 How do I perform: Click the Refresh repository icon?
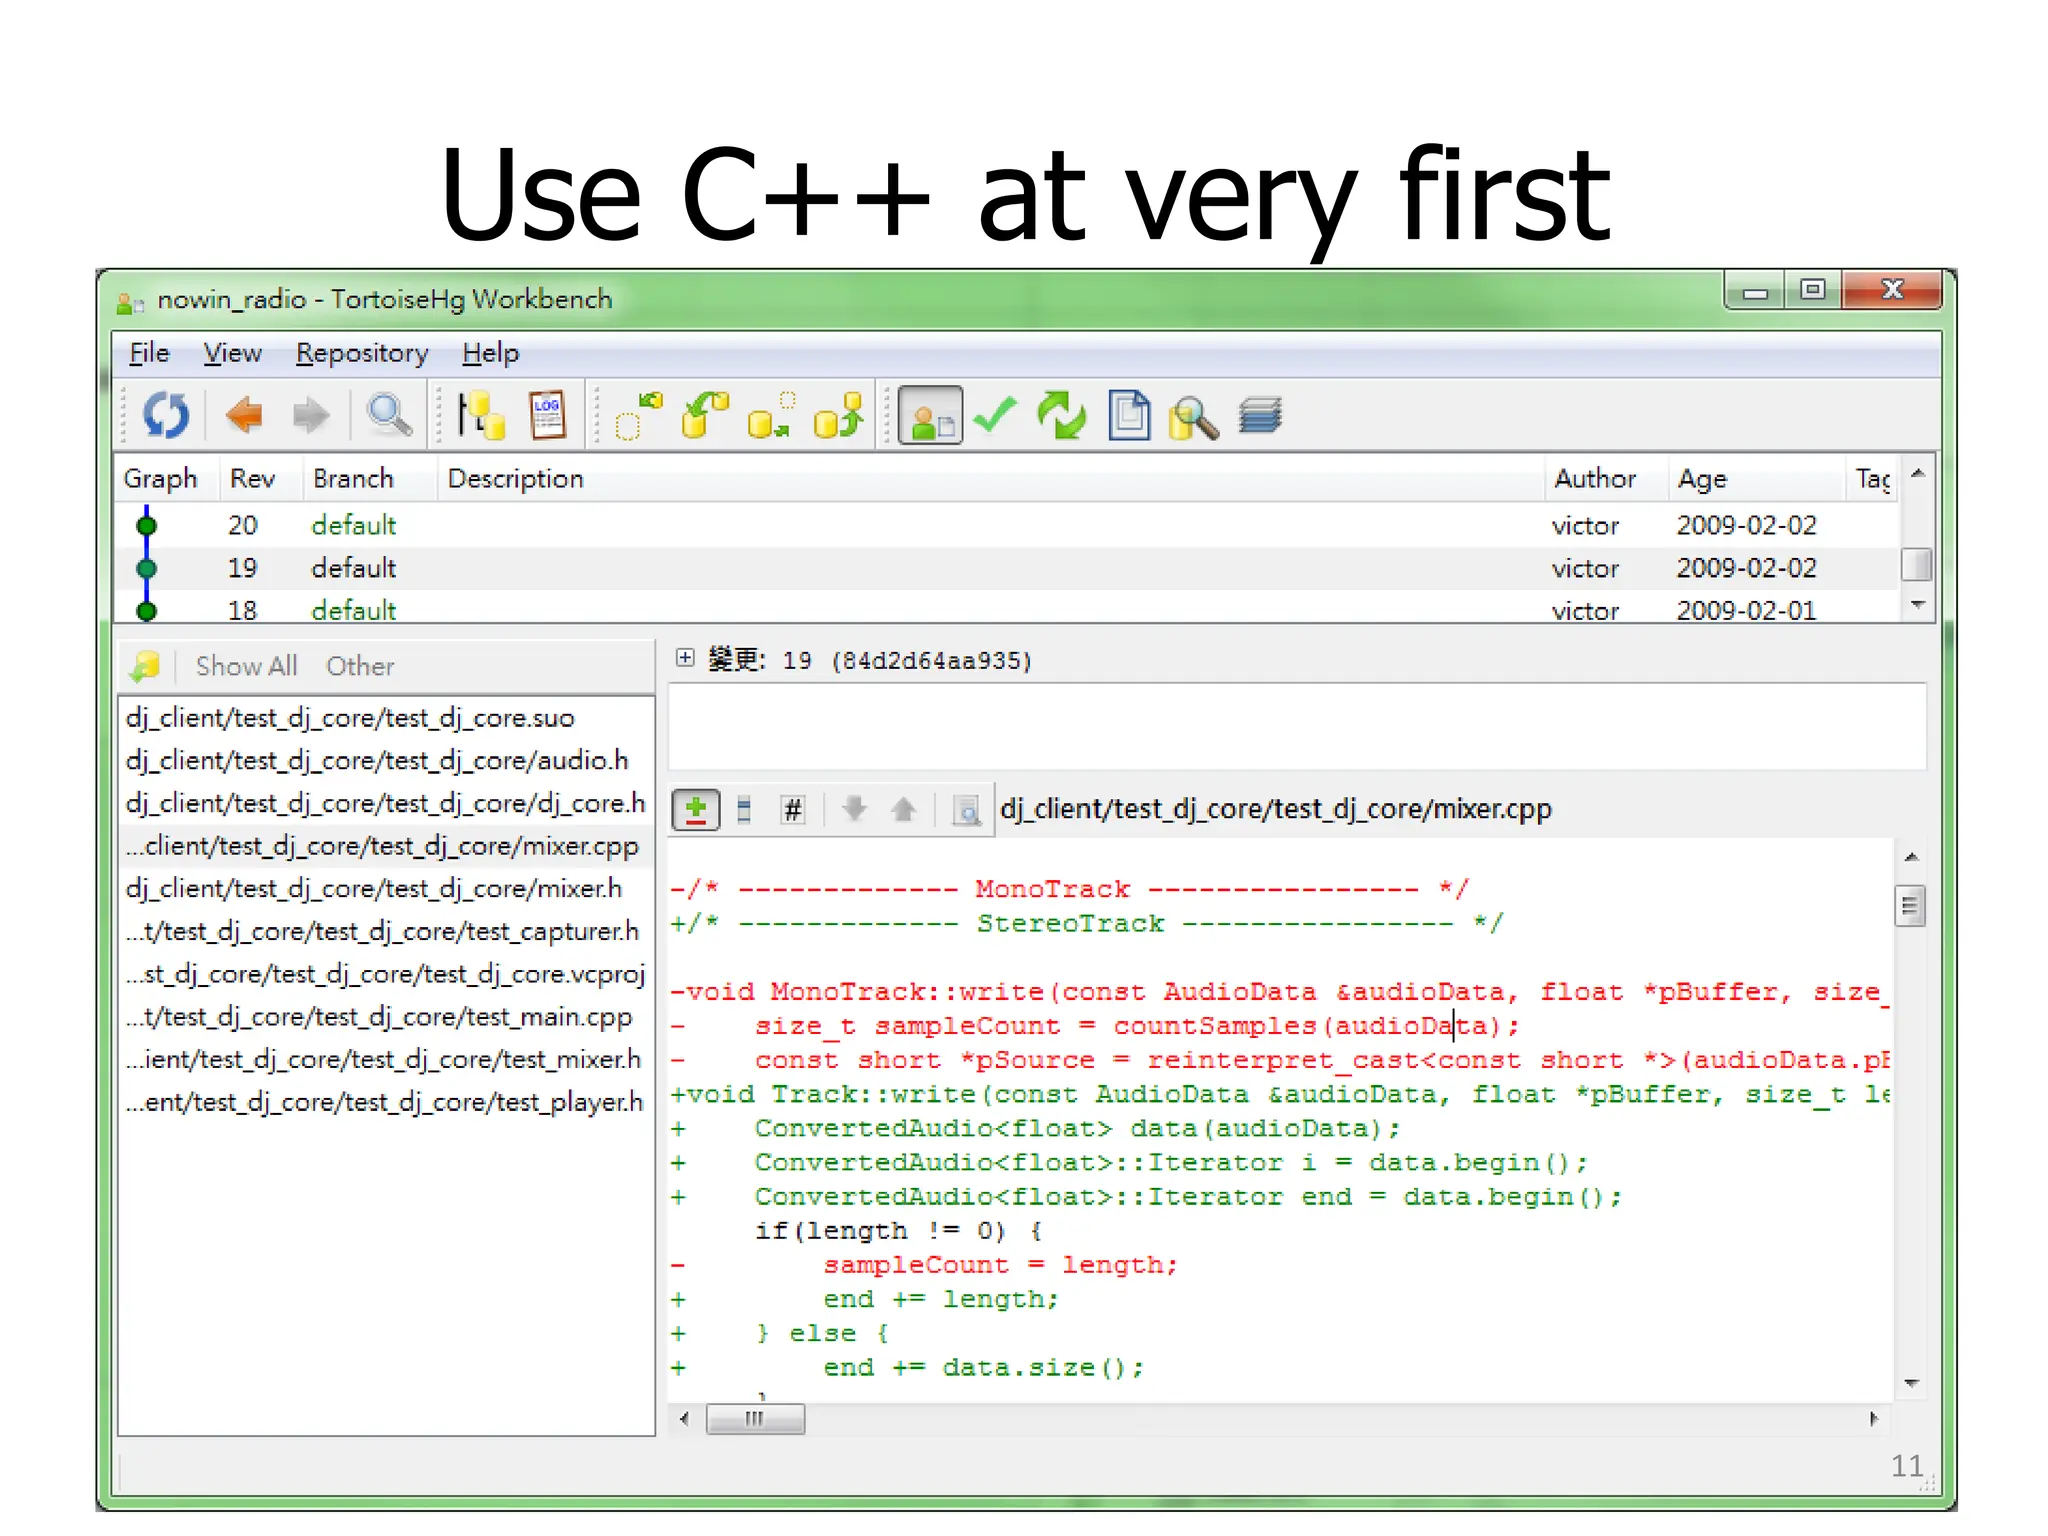click(165, 415)
